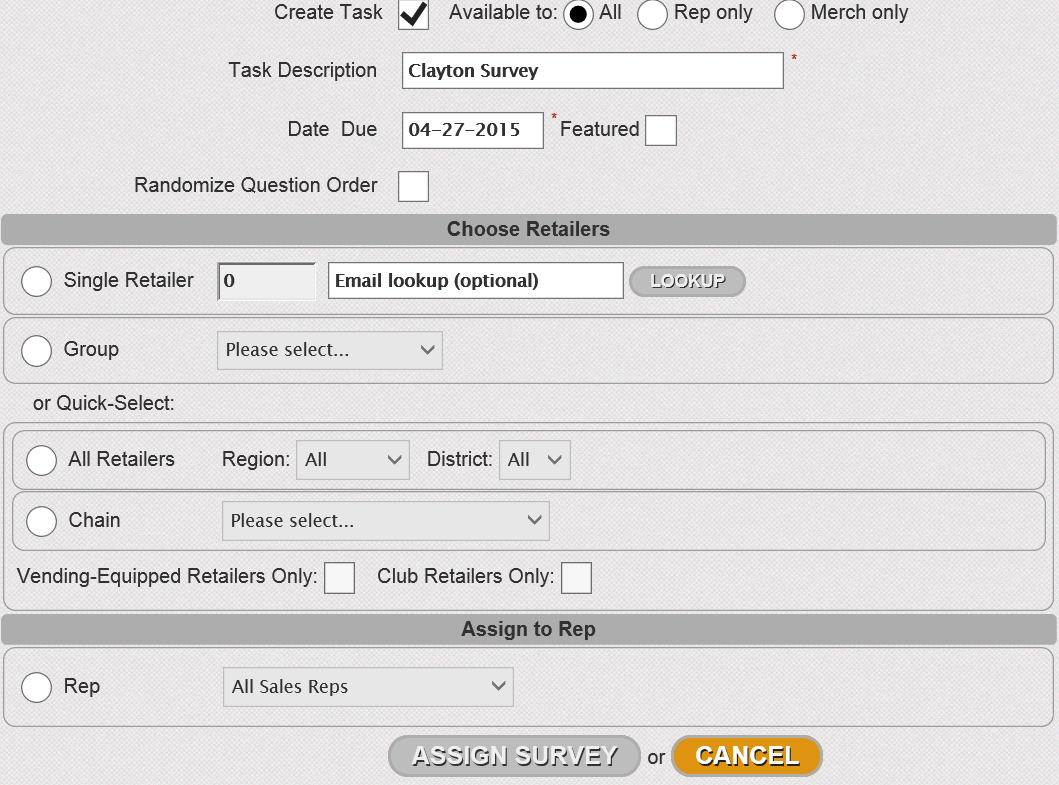This screenshot has height=785, width=1059.
Task: Open the Region dropdown
Action: pyautogui.click(x=353, y=460)
